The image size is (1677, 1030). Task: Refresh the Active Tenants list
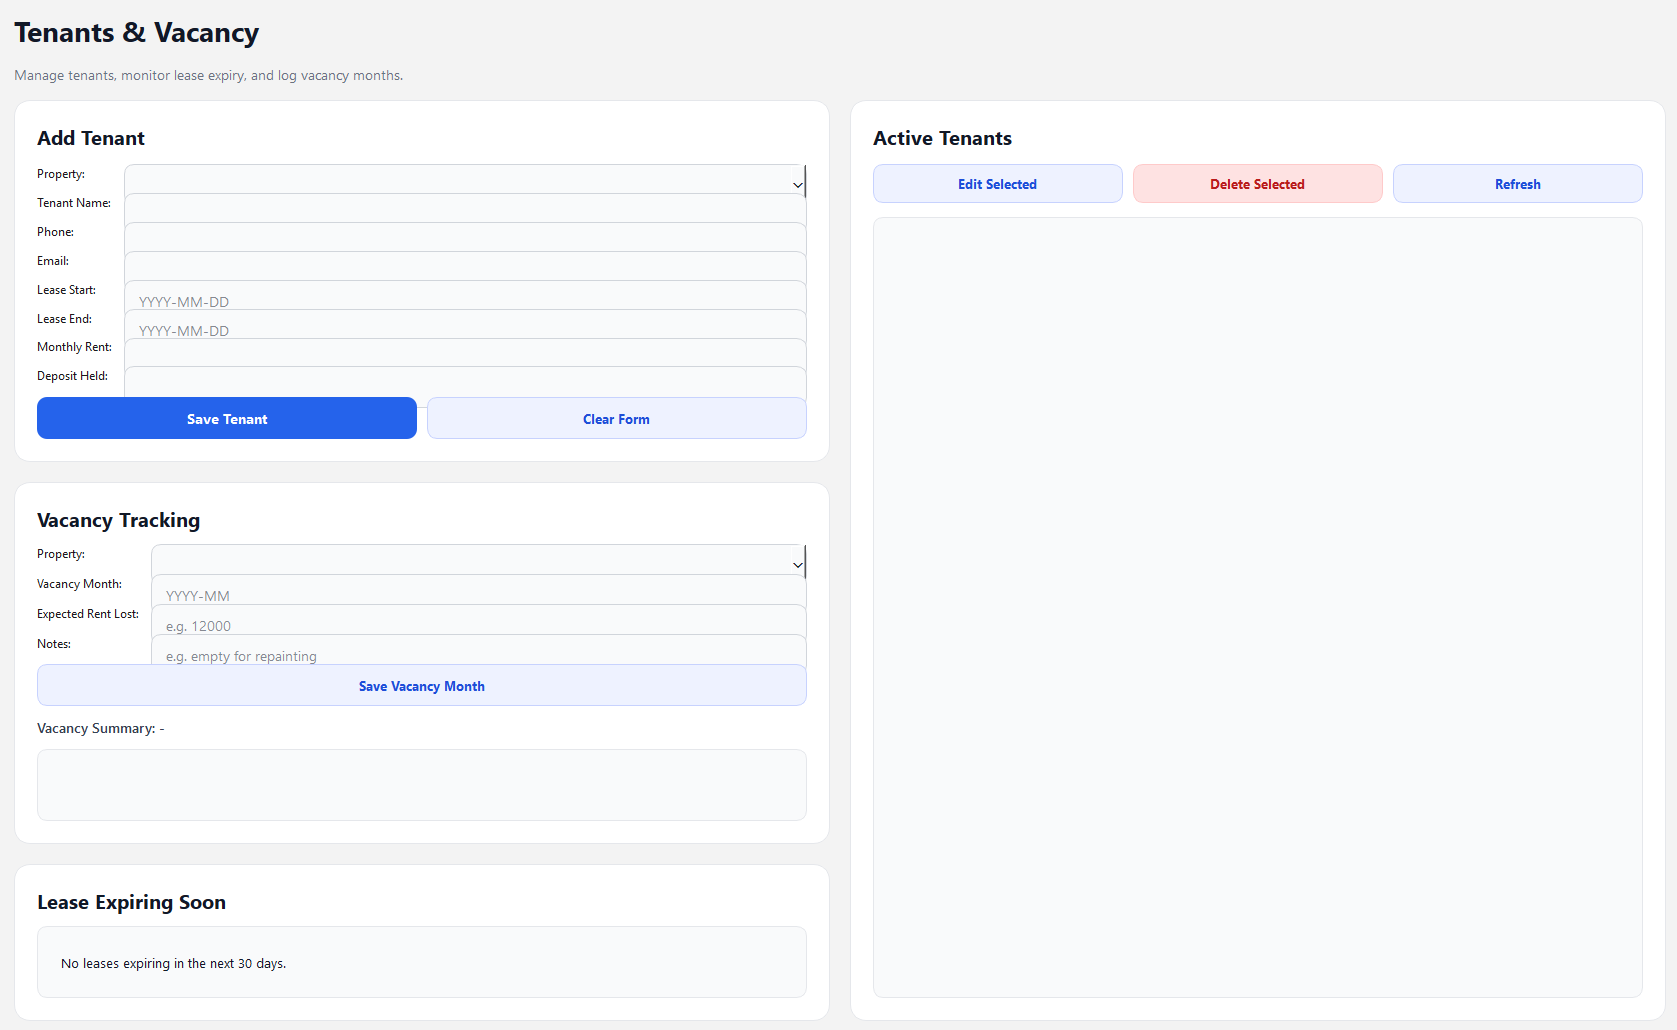[1518, 184]
